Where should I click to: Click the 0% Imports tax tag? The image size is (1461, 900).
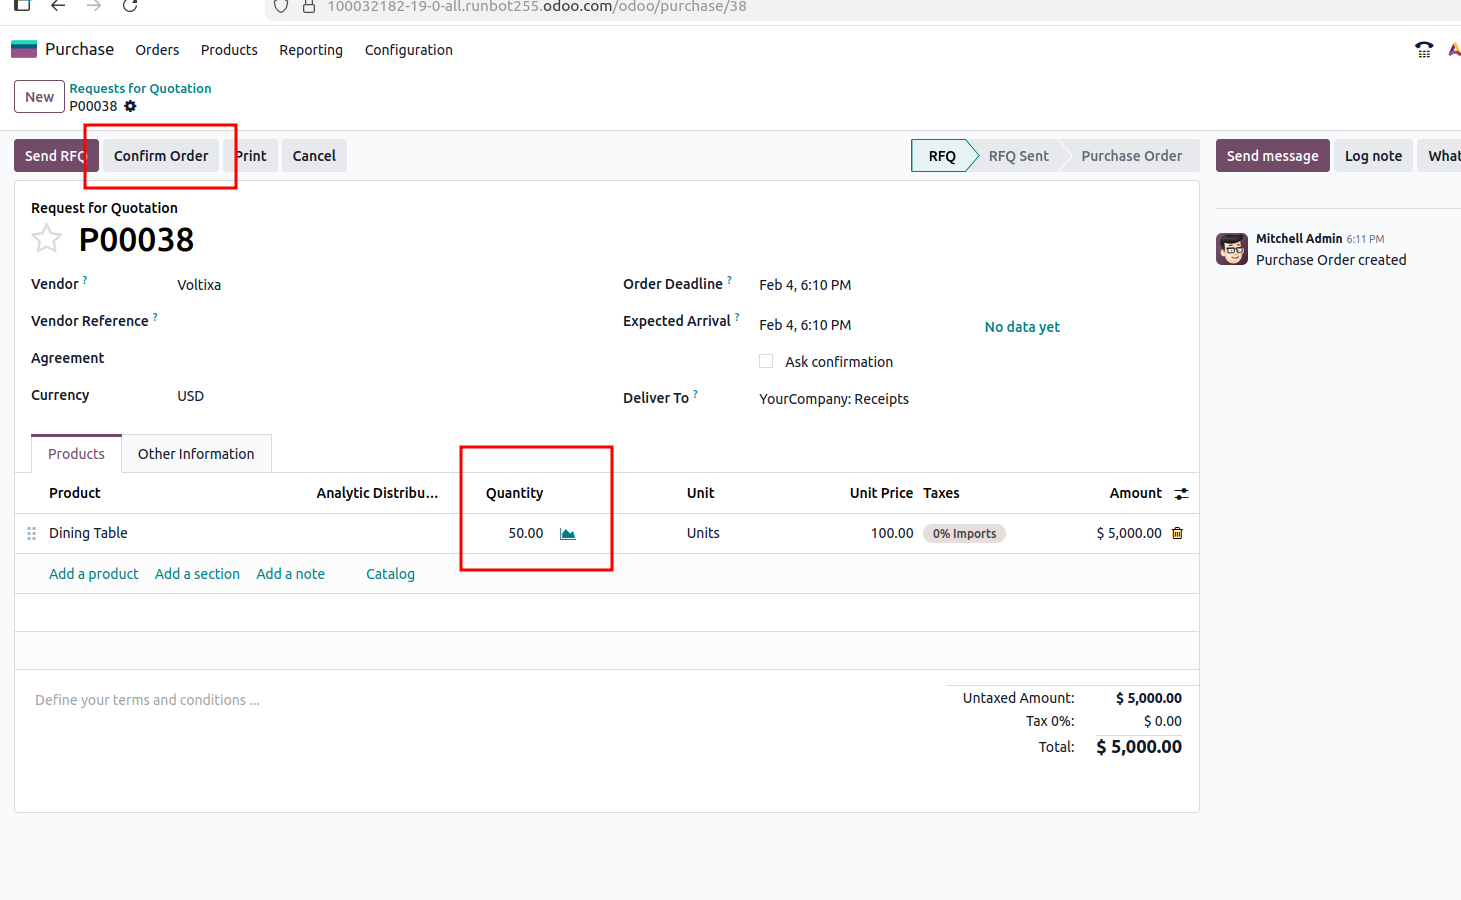point(964,534)
